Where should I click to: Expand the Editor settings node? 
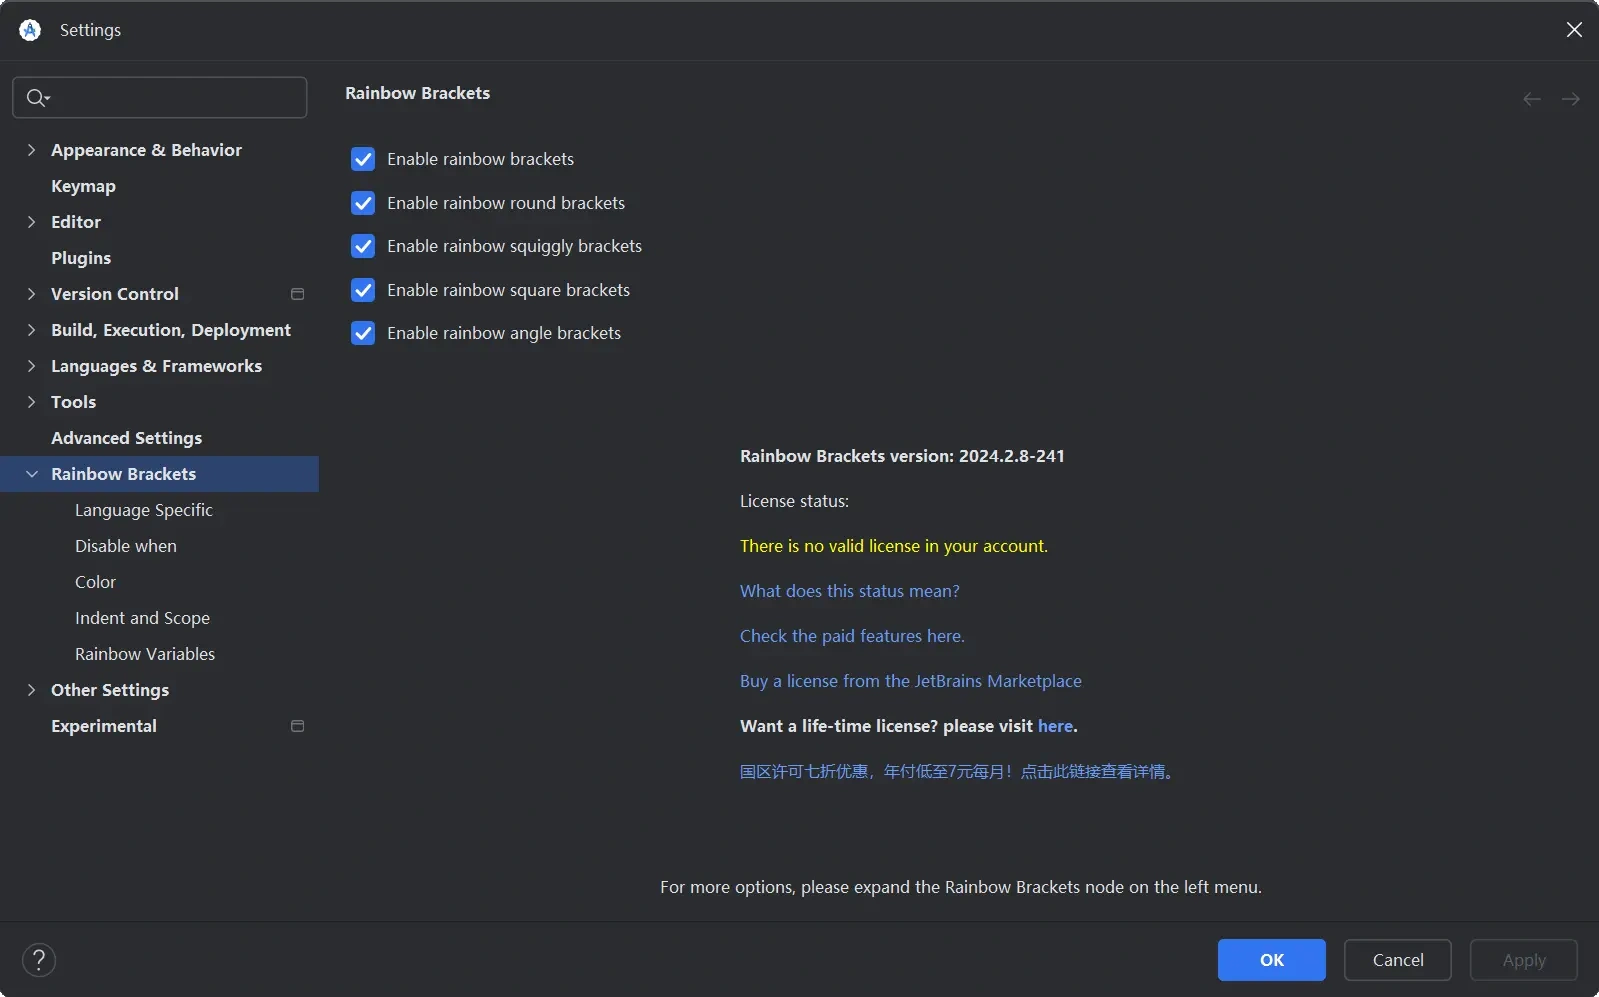coord(31,222)
